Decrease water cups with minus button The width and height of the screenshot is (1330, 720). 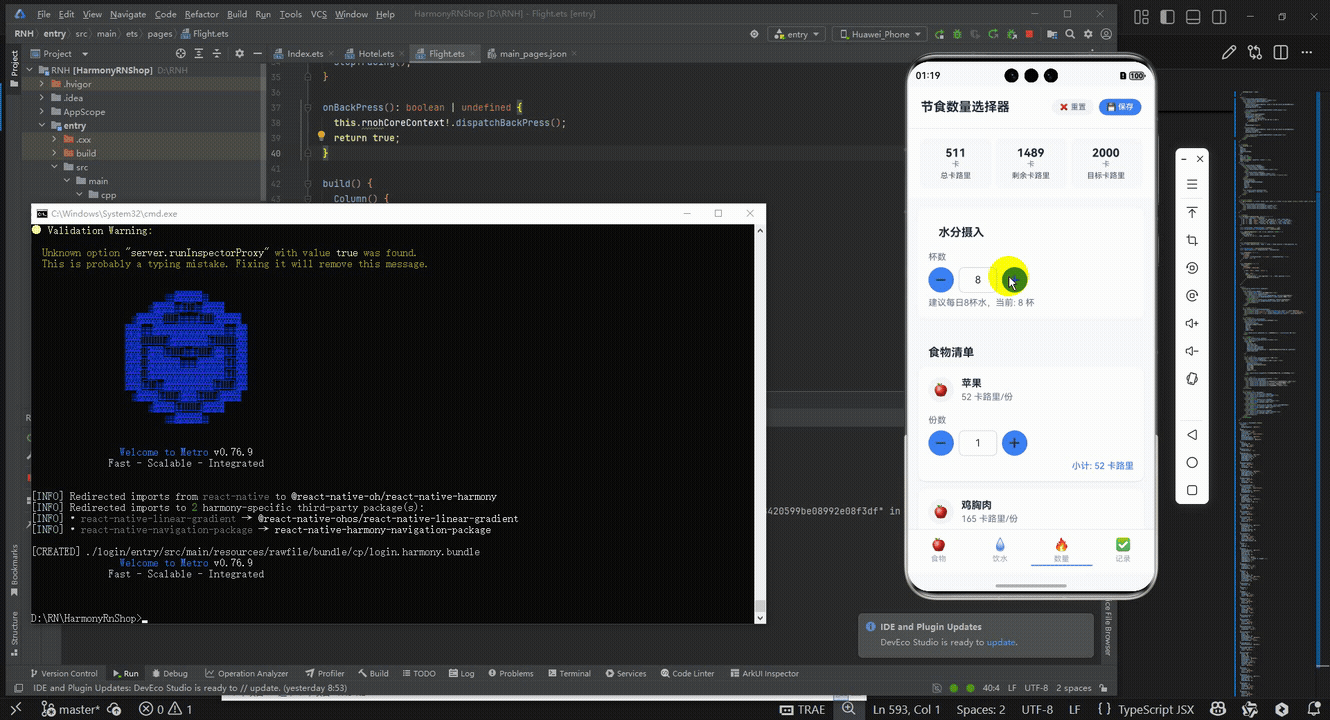click(941, 280)
